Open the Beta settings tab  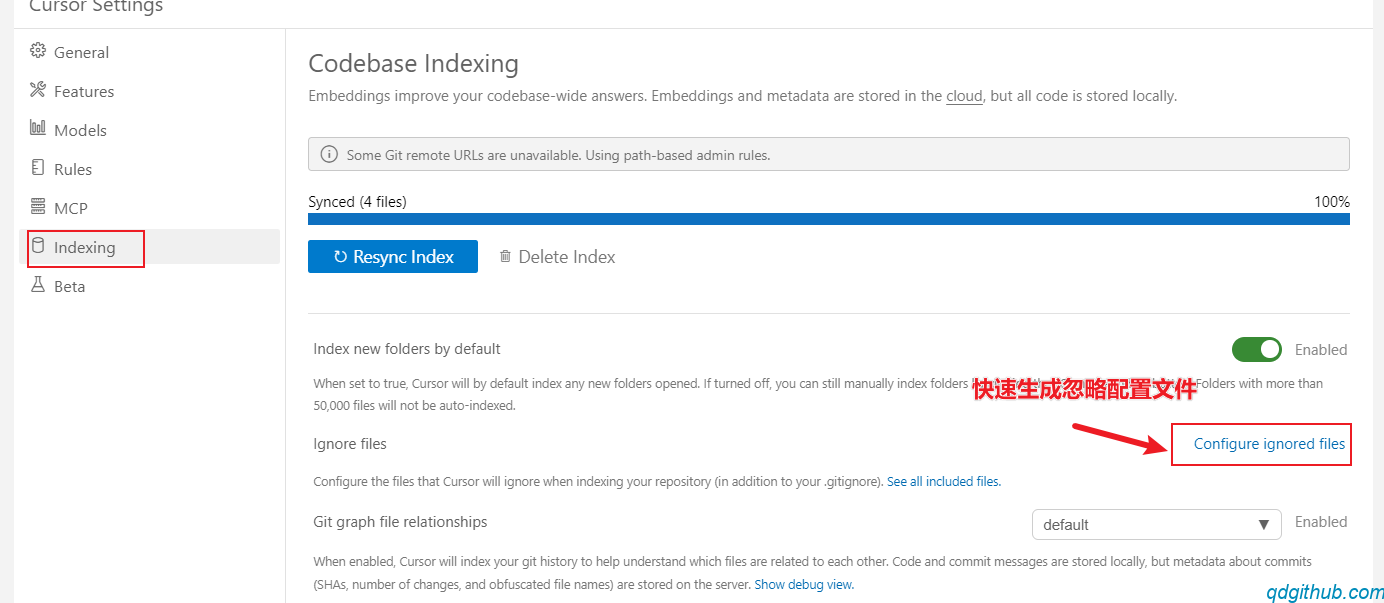click(x=149, y=286)
